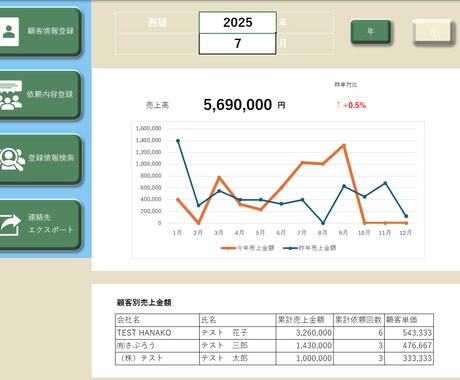This screenshot has height=380, width=460.
Task: Open the 依頼内容登録 label
Action: point(50,94)
